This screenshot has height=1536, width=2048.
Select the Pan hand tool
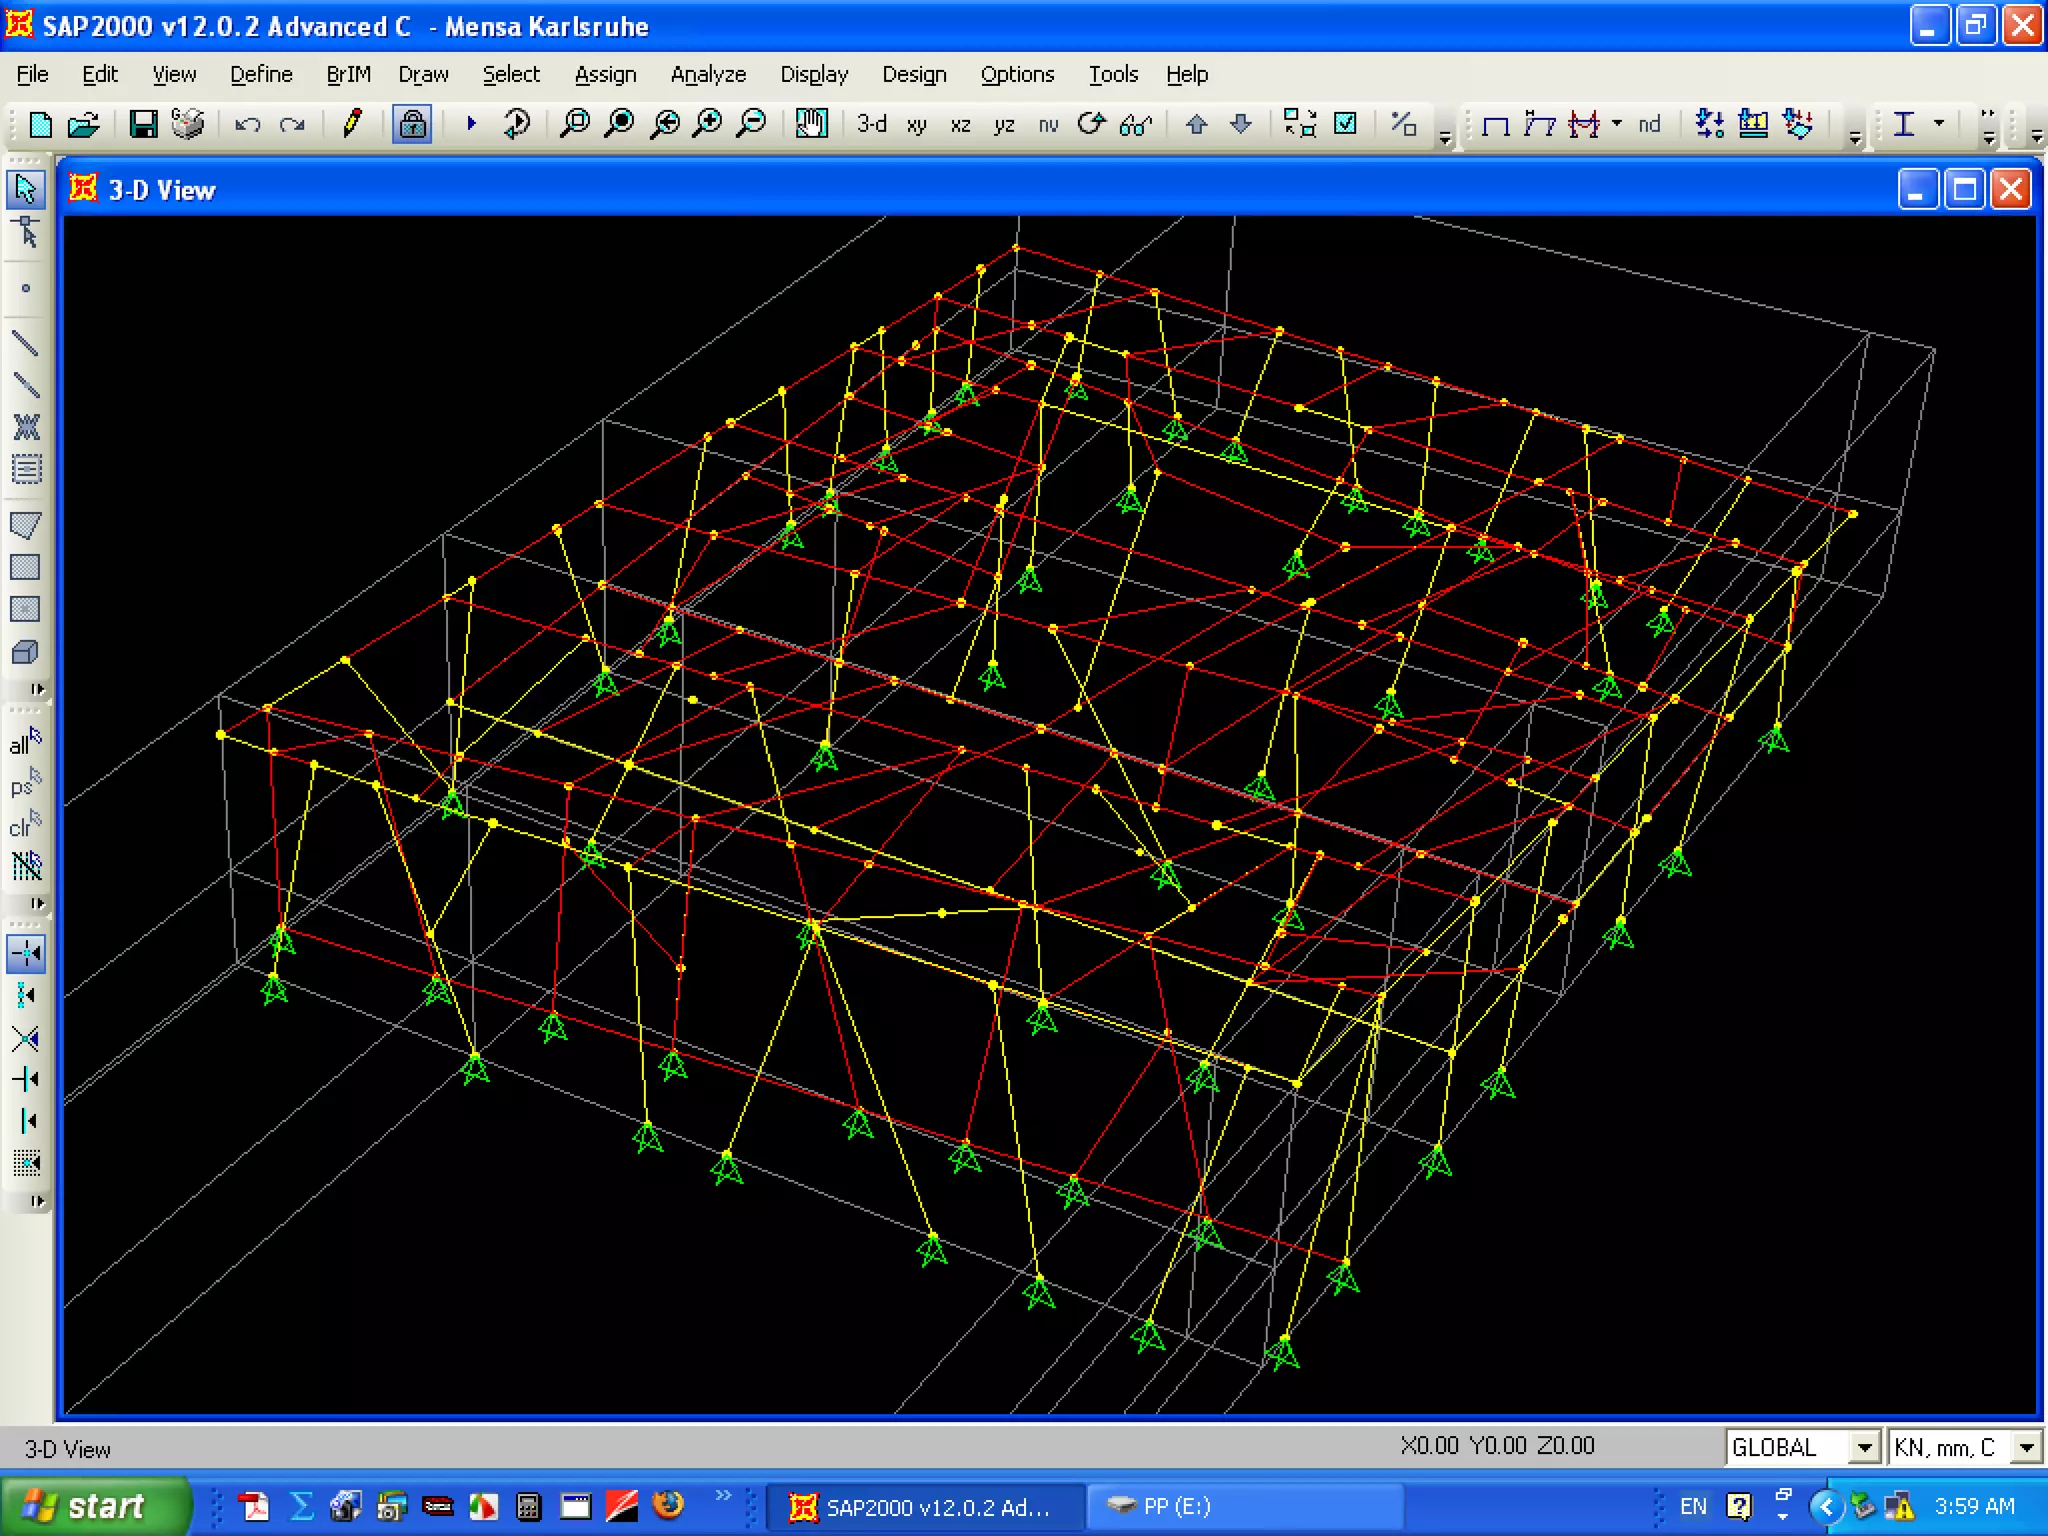click(x=811, y=124)
